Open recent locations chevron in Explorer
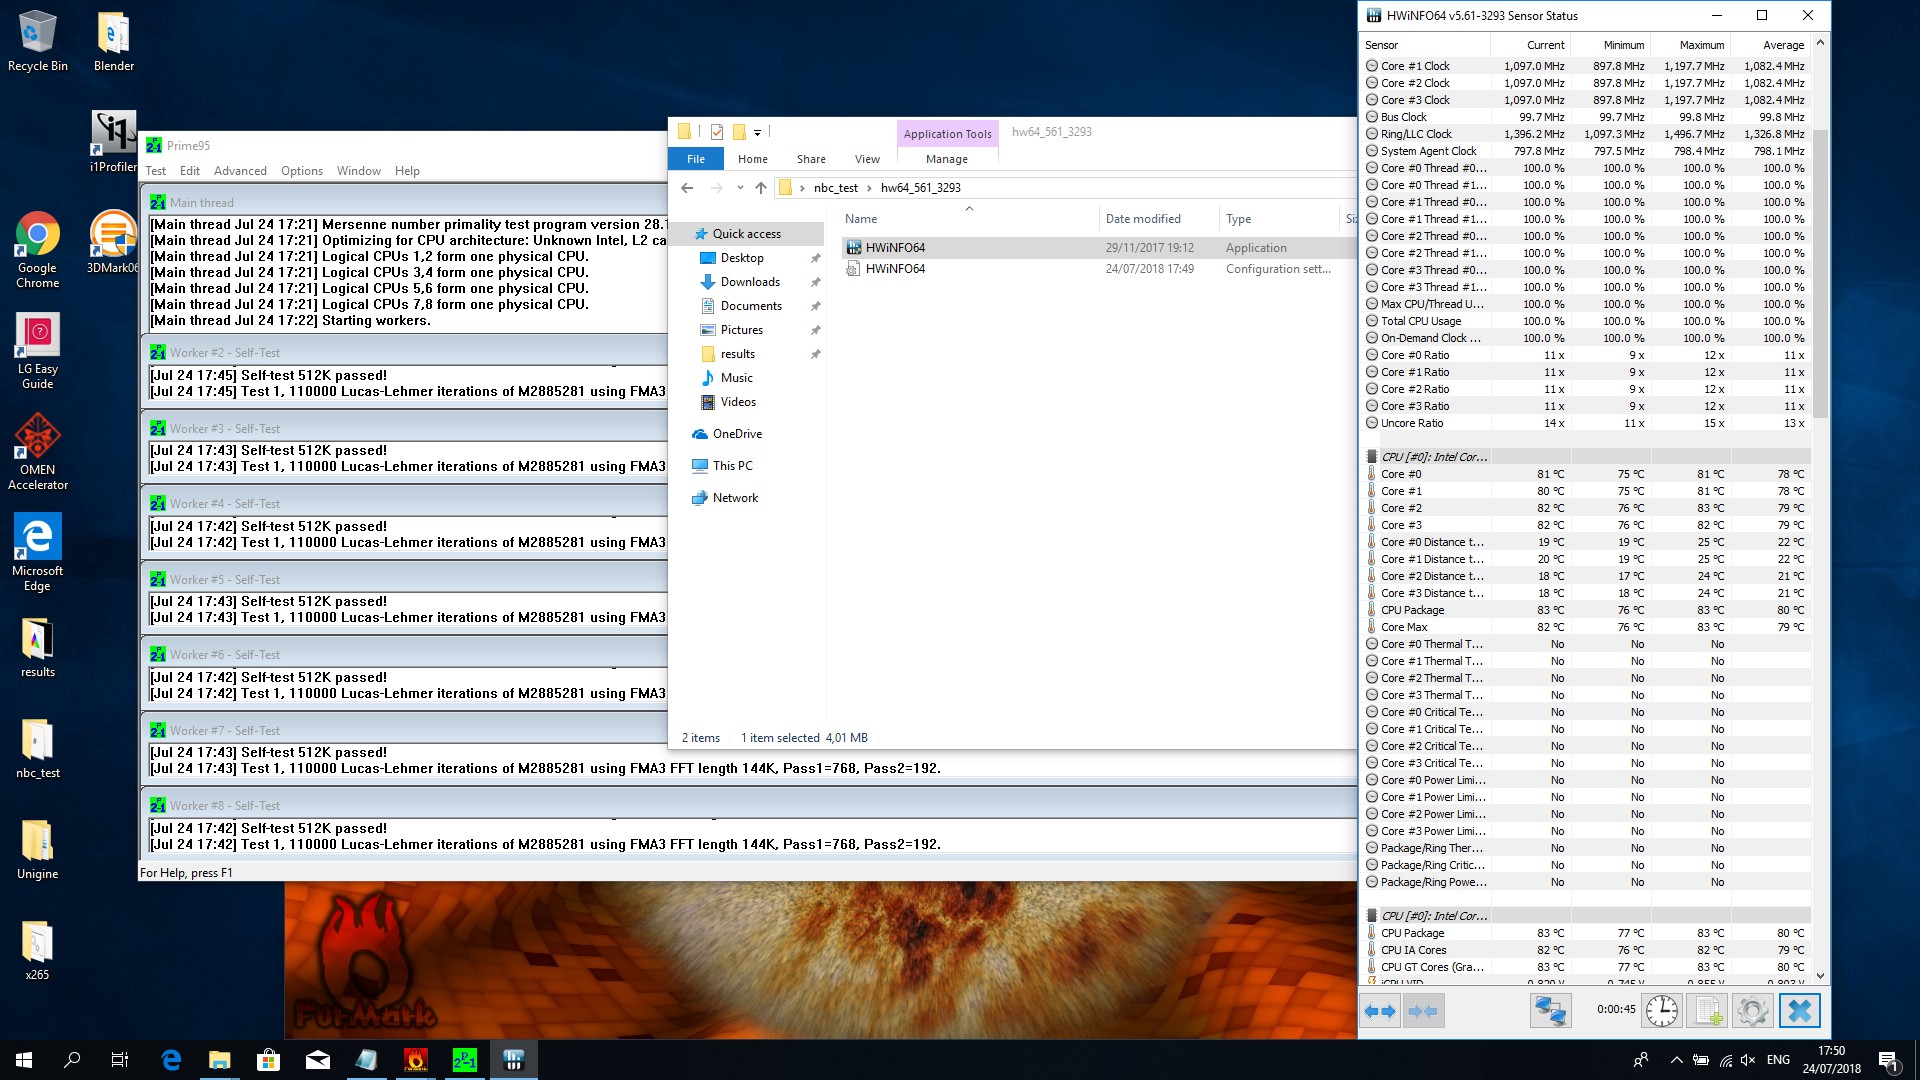 click(740, 188)
